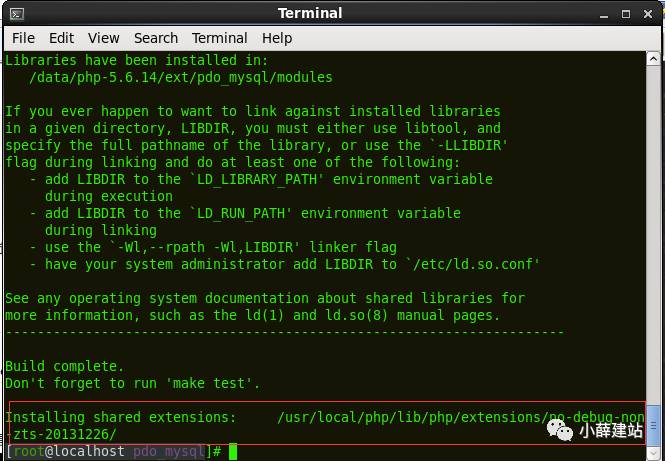Click the '/etc/ld.so.conf' line
This screenshot has height=461, width=665.
(285, 265)
